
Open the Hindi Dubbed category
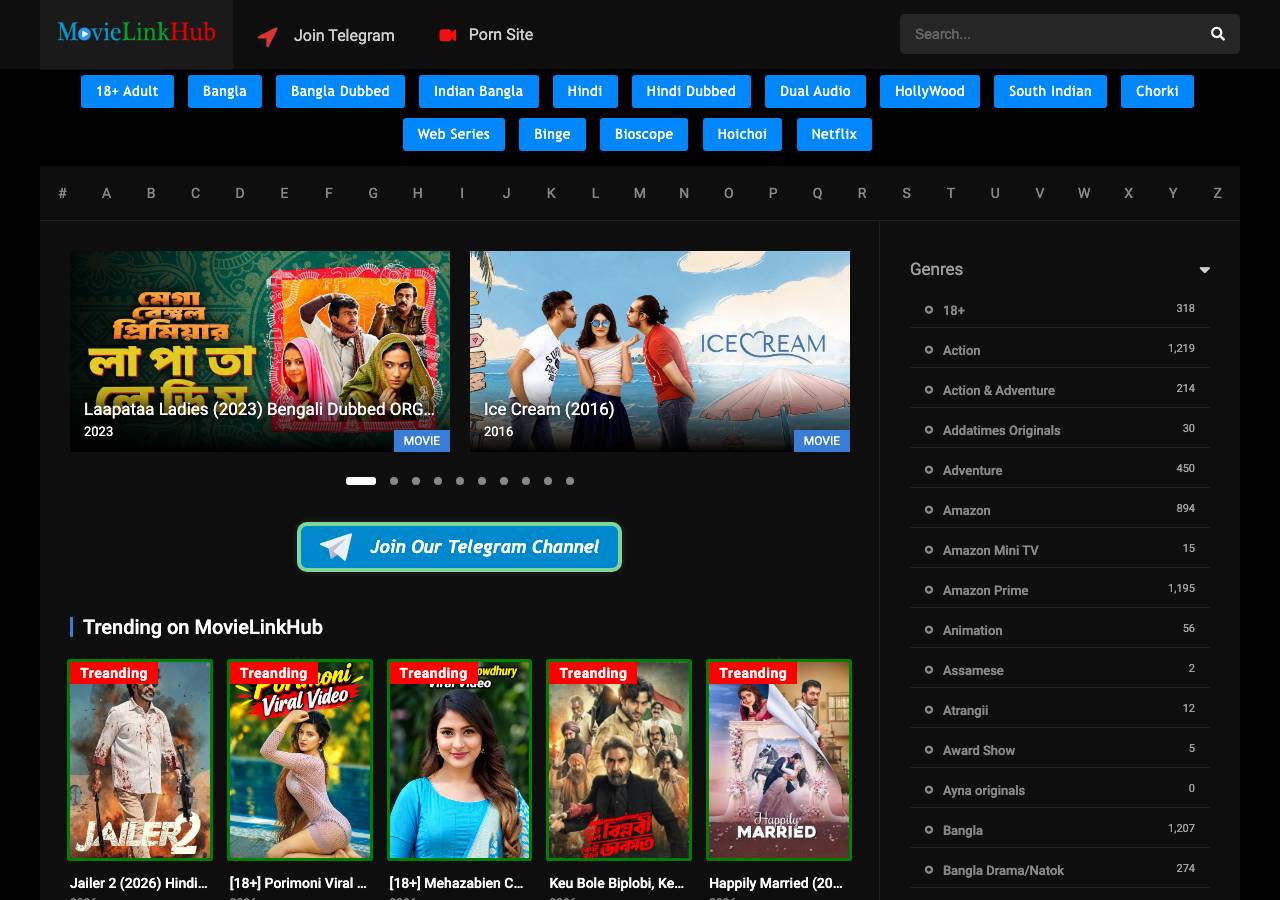click(691, 91)
